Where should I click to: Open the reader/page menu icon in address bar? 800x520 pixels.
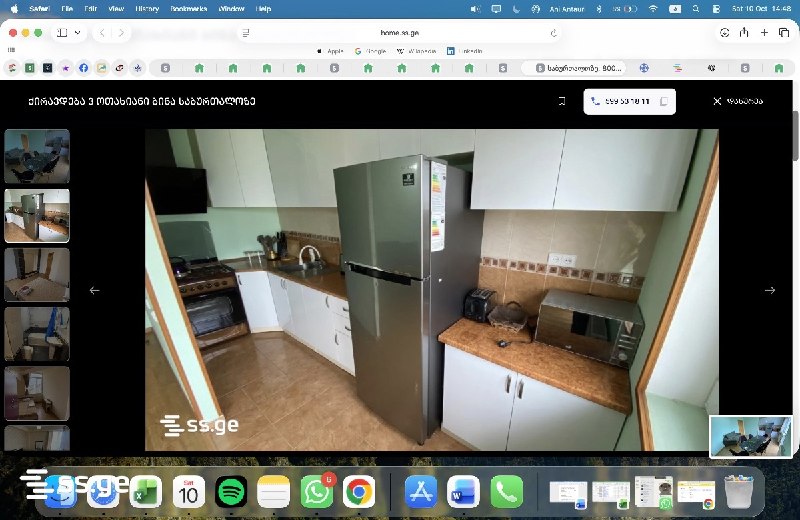coord(246,33)
